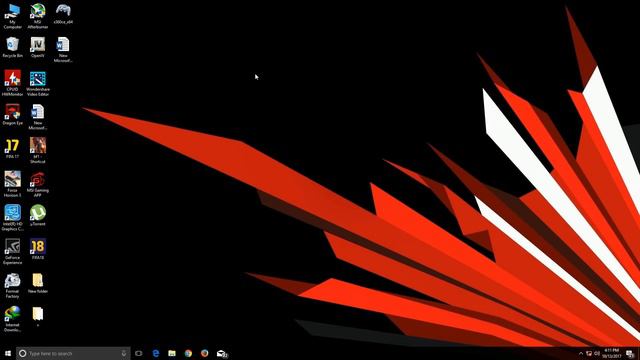Select the M1 - Shortcut icon
The image size is (640, 360).
click(x=38, y=151)
